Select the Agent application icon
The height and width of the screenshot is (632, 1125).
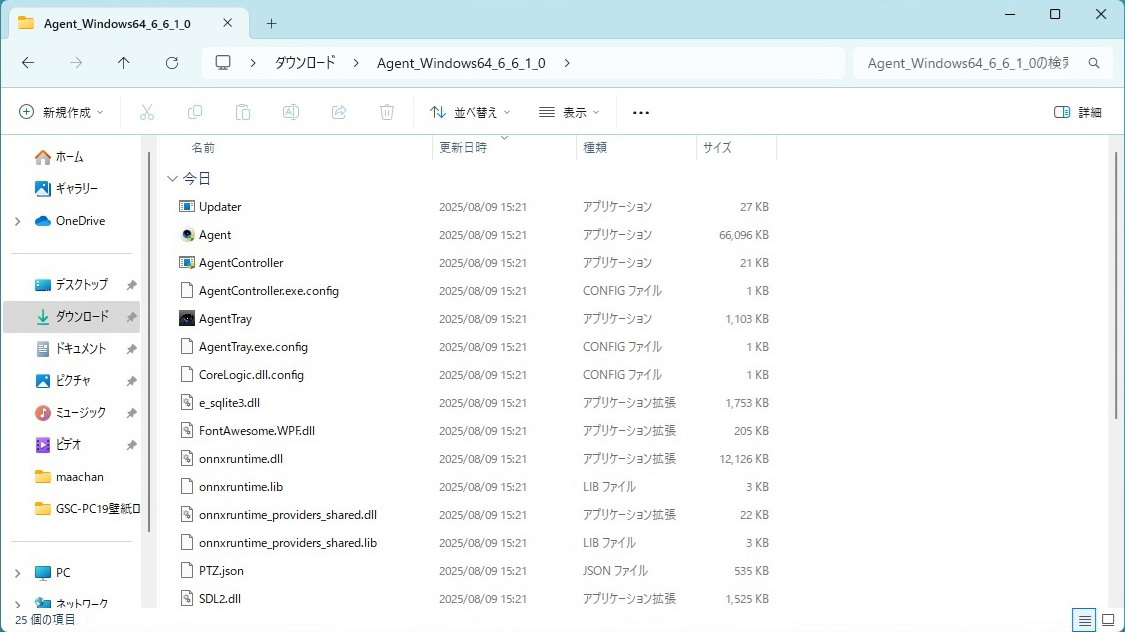tap(187, 235)
